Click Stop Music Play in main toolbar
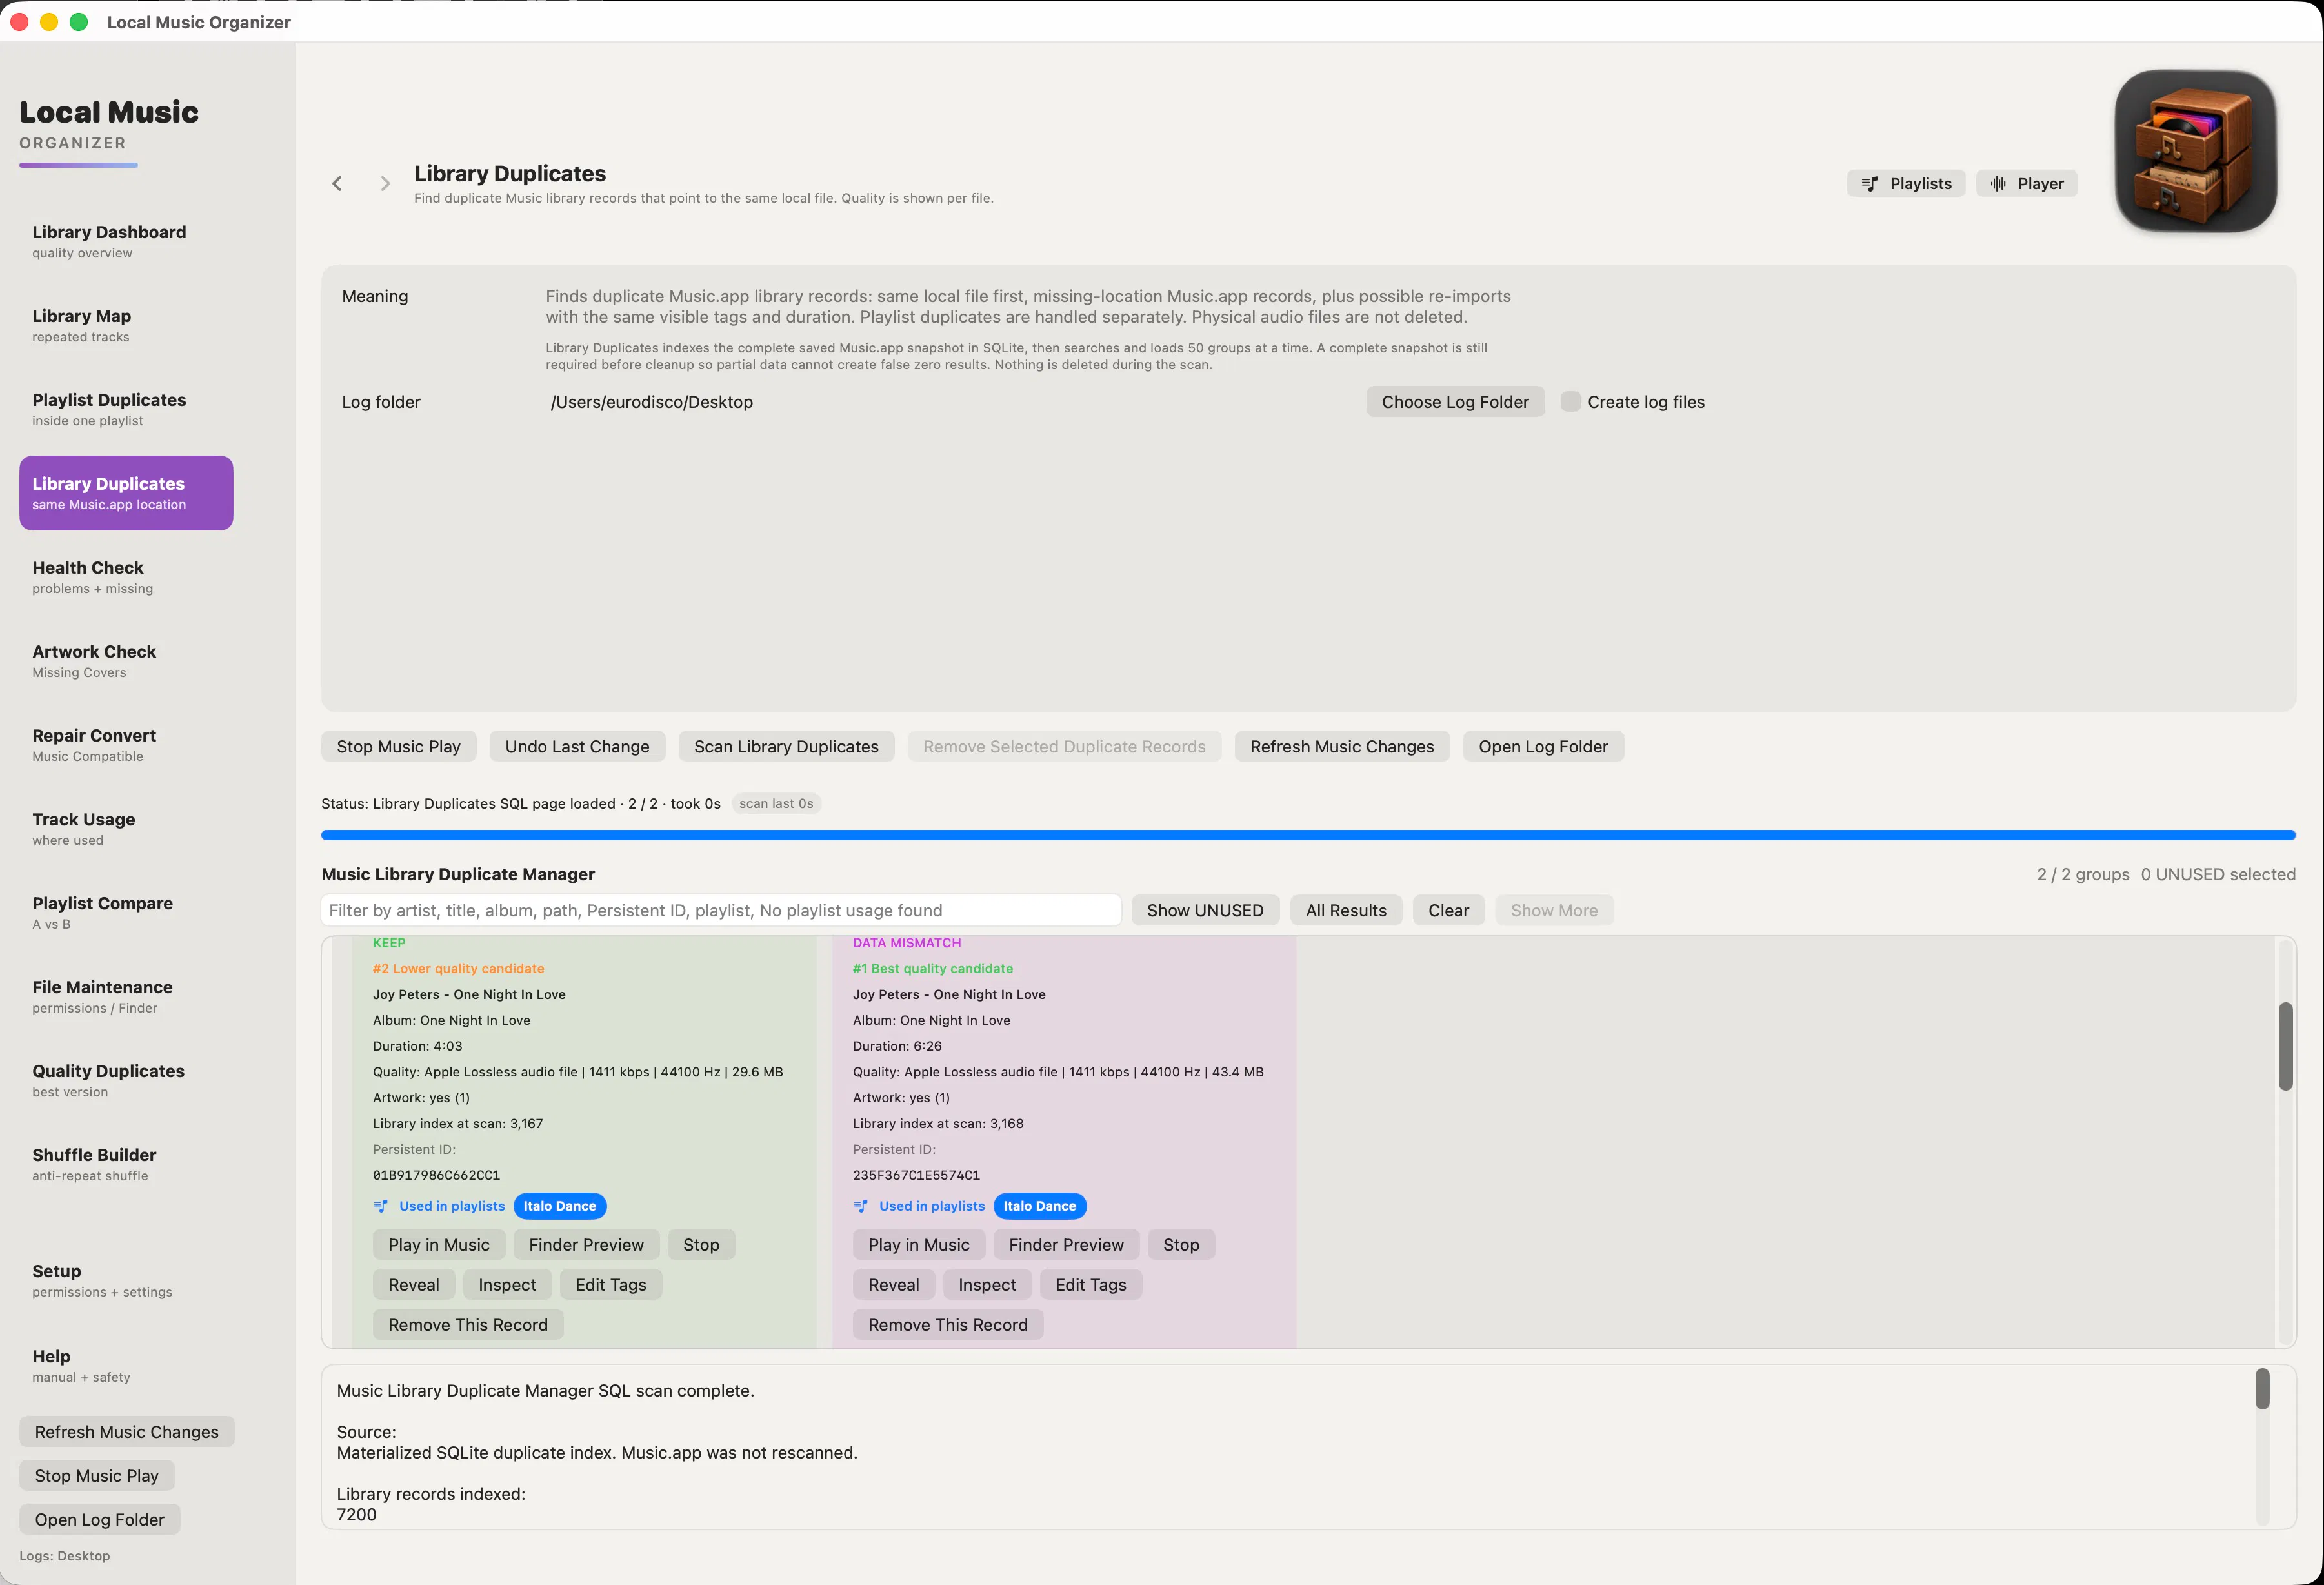This screenshot has height=1585, width=2324. point(398,747)
